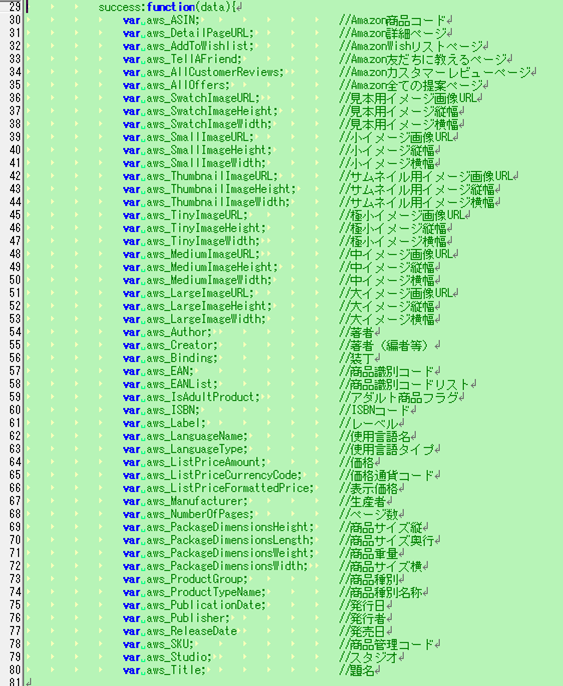Click the aws_ThumbnailImageHeight variable name
This screenshot has height=686, width=563.
(x=220, y=189)
